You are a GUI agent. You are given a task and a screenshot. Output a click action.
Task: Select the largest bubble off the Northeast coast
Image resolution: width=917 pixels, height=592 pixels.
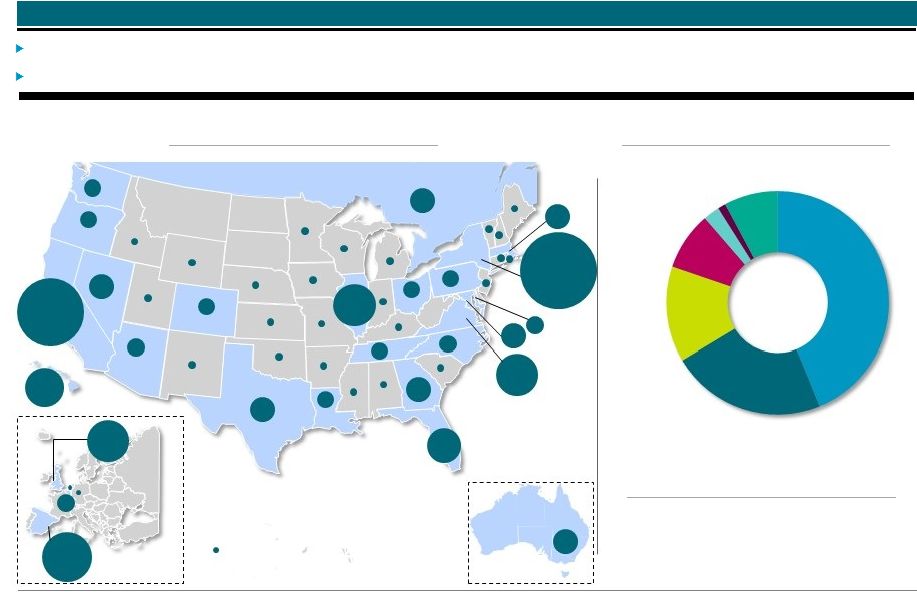pyautogui.click(x=558, y=270)
